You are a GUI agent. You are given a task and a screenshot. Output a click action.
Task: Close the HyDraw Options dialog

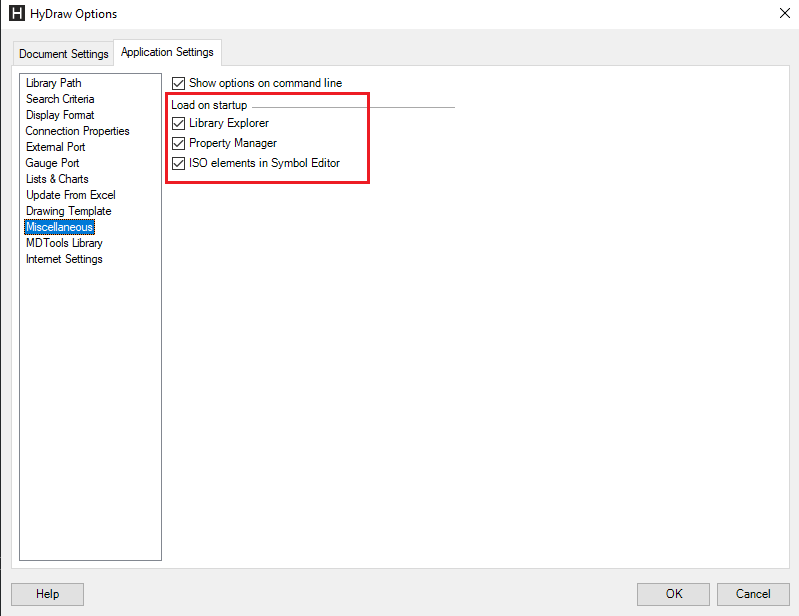point(782,14)
